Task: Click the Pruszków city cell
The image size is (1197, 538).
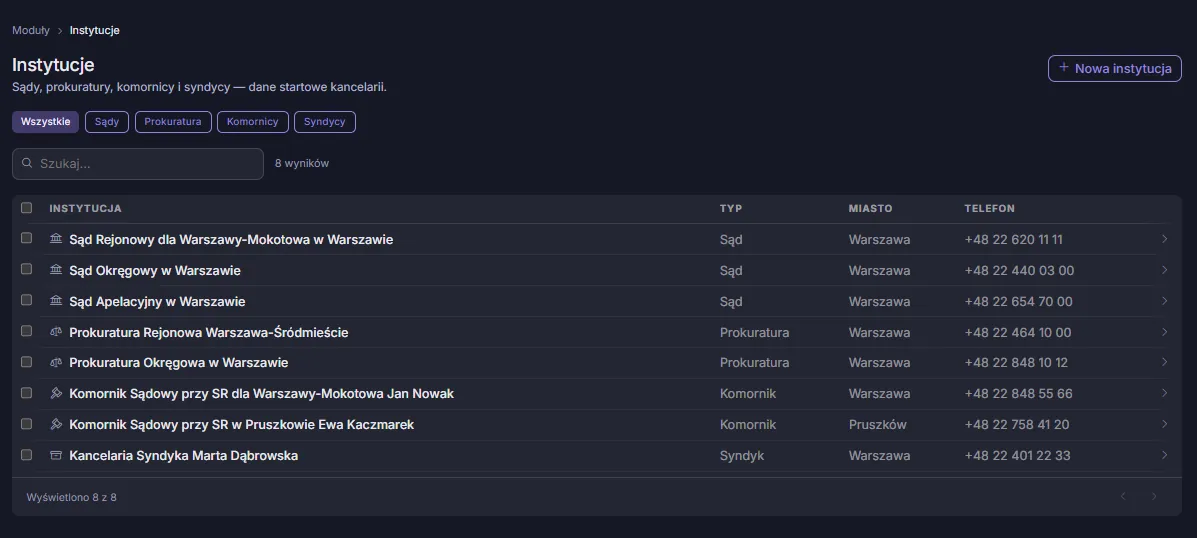Action: coord(878,424)
